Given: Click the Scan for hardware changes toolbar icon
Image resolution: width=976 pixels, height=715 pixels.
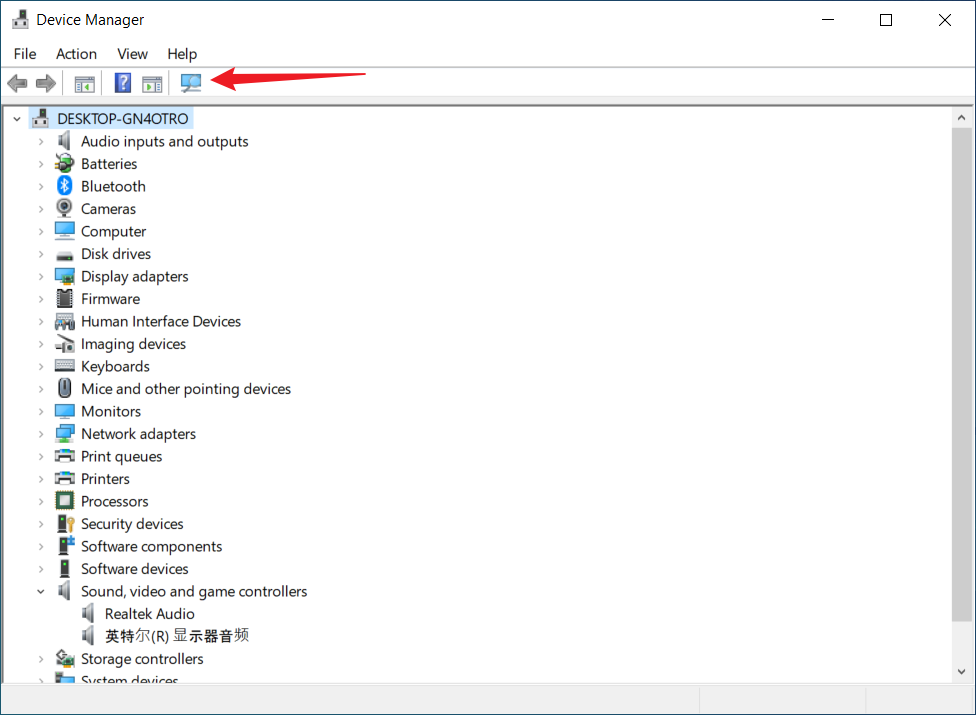Looking at the screenshot, I should pos(191,83).
